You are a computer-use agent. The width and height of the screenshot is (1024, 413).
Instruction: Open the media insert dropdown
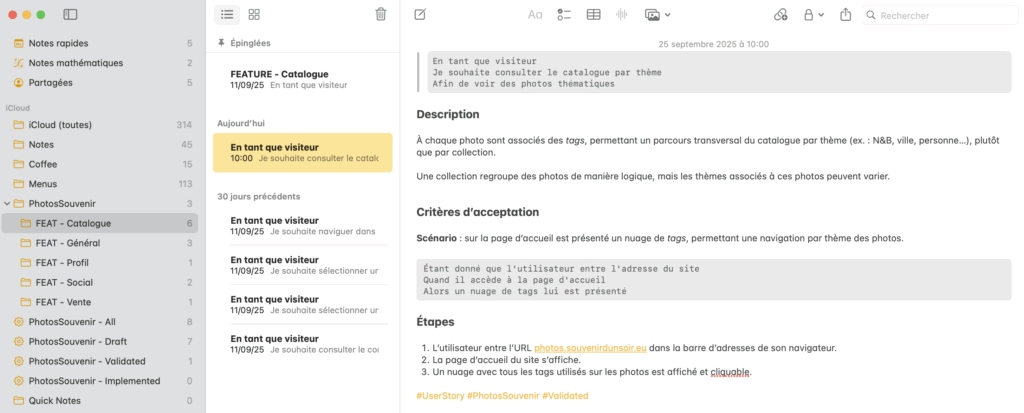(x=657, y=15)
